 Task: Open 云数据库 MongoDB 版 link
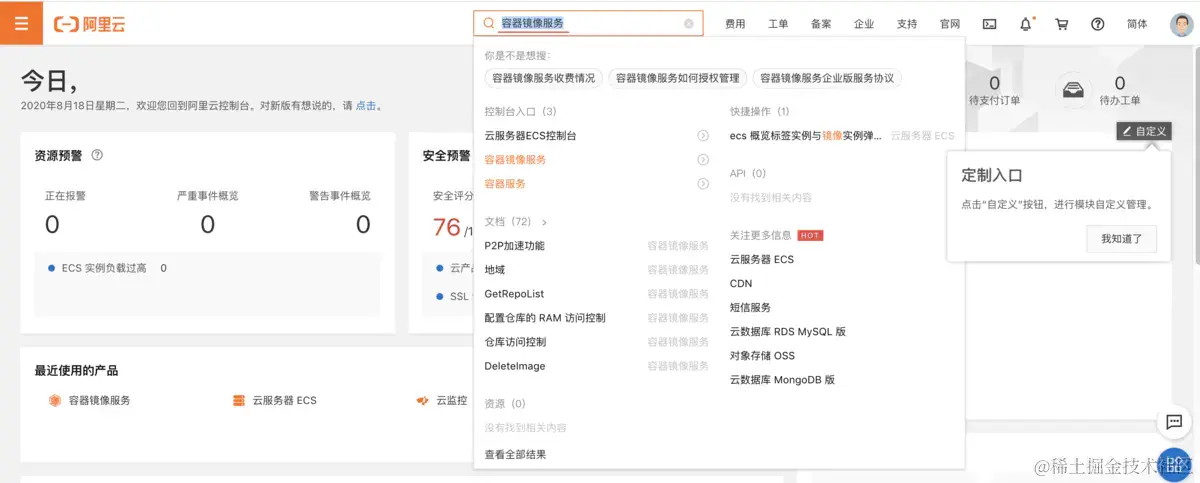click(782, 380)
